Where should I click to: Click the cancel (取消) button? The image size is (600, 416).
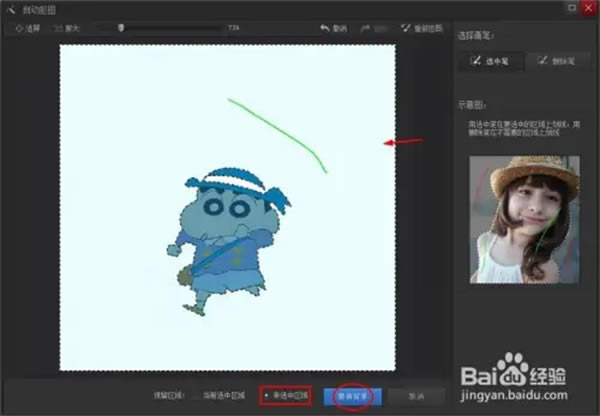(x=416, y=396)
